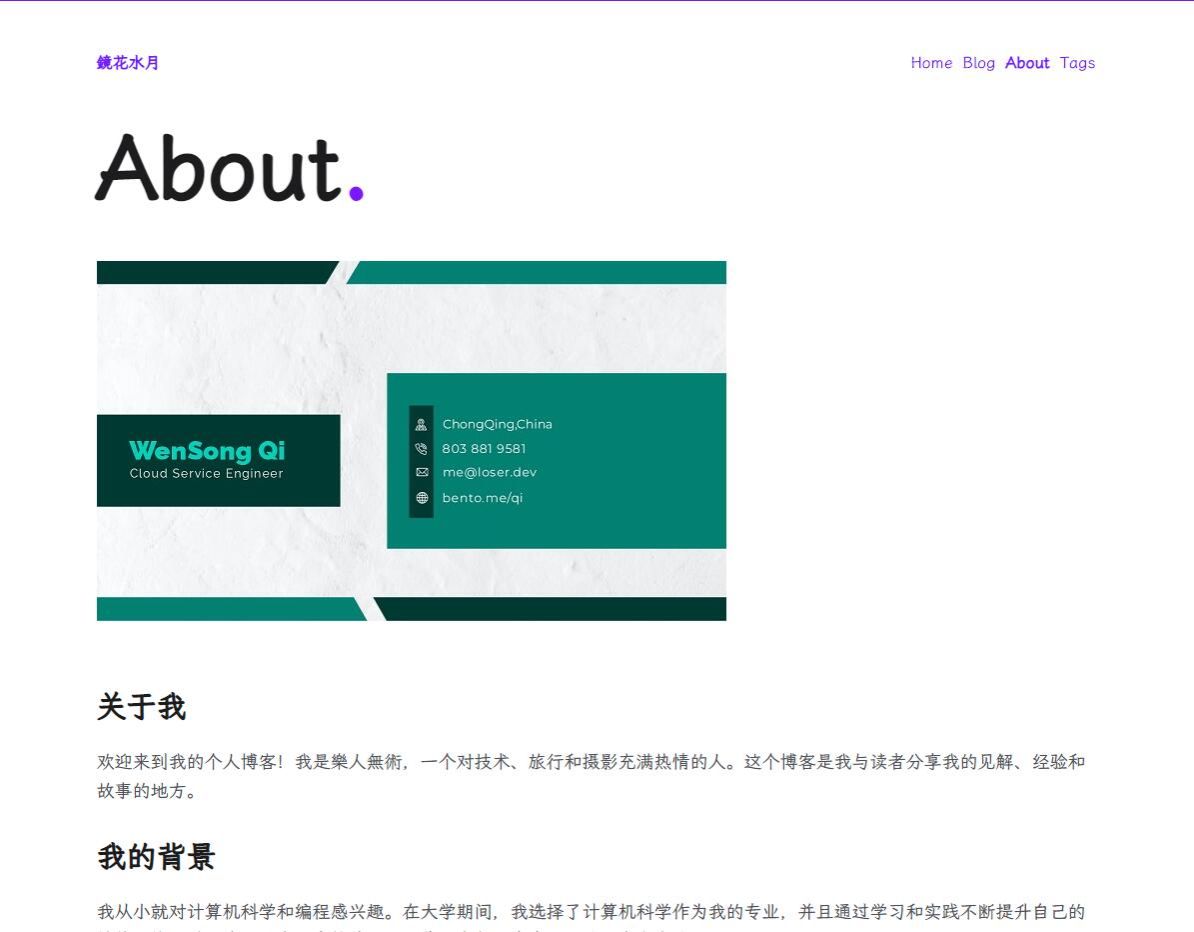The height and width of the screenshot is (932, 1194).
Task: Click the 我的背景 section heading
Action: click(x=156, y=857)
